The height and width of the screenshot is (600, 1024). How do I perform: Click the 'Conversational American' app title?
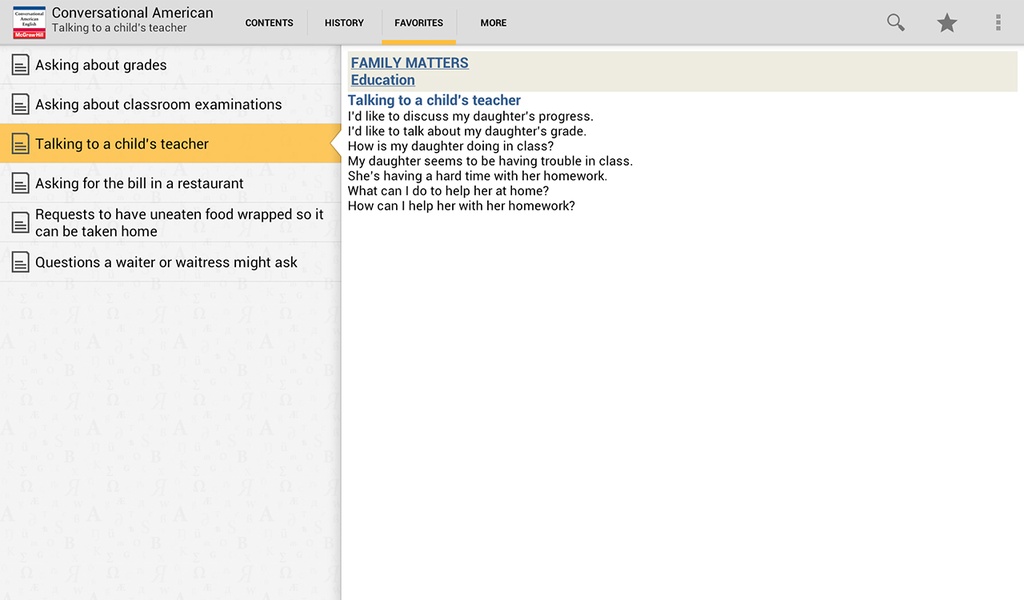(x=133, y=12)
